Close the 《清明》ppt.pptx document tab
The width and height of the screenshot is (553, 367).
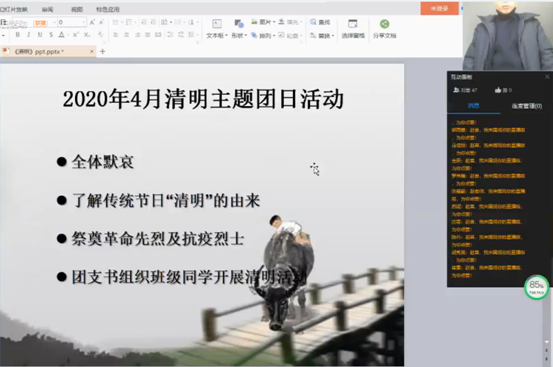click(x=92, y=51)
